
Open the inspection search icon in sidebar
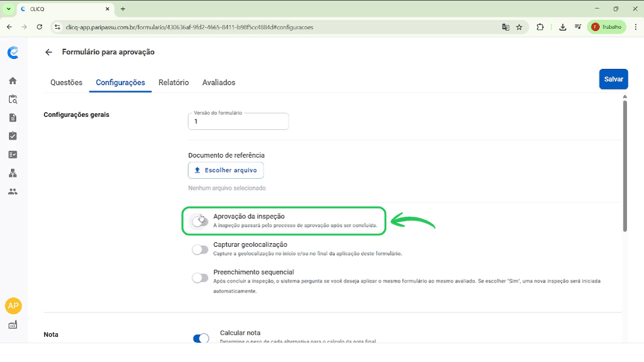pyautogui.click(x=13, y=99)
